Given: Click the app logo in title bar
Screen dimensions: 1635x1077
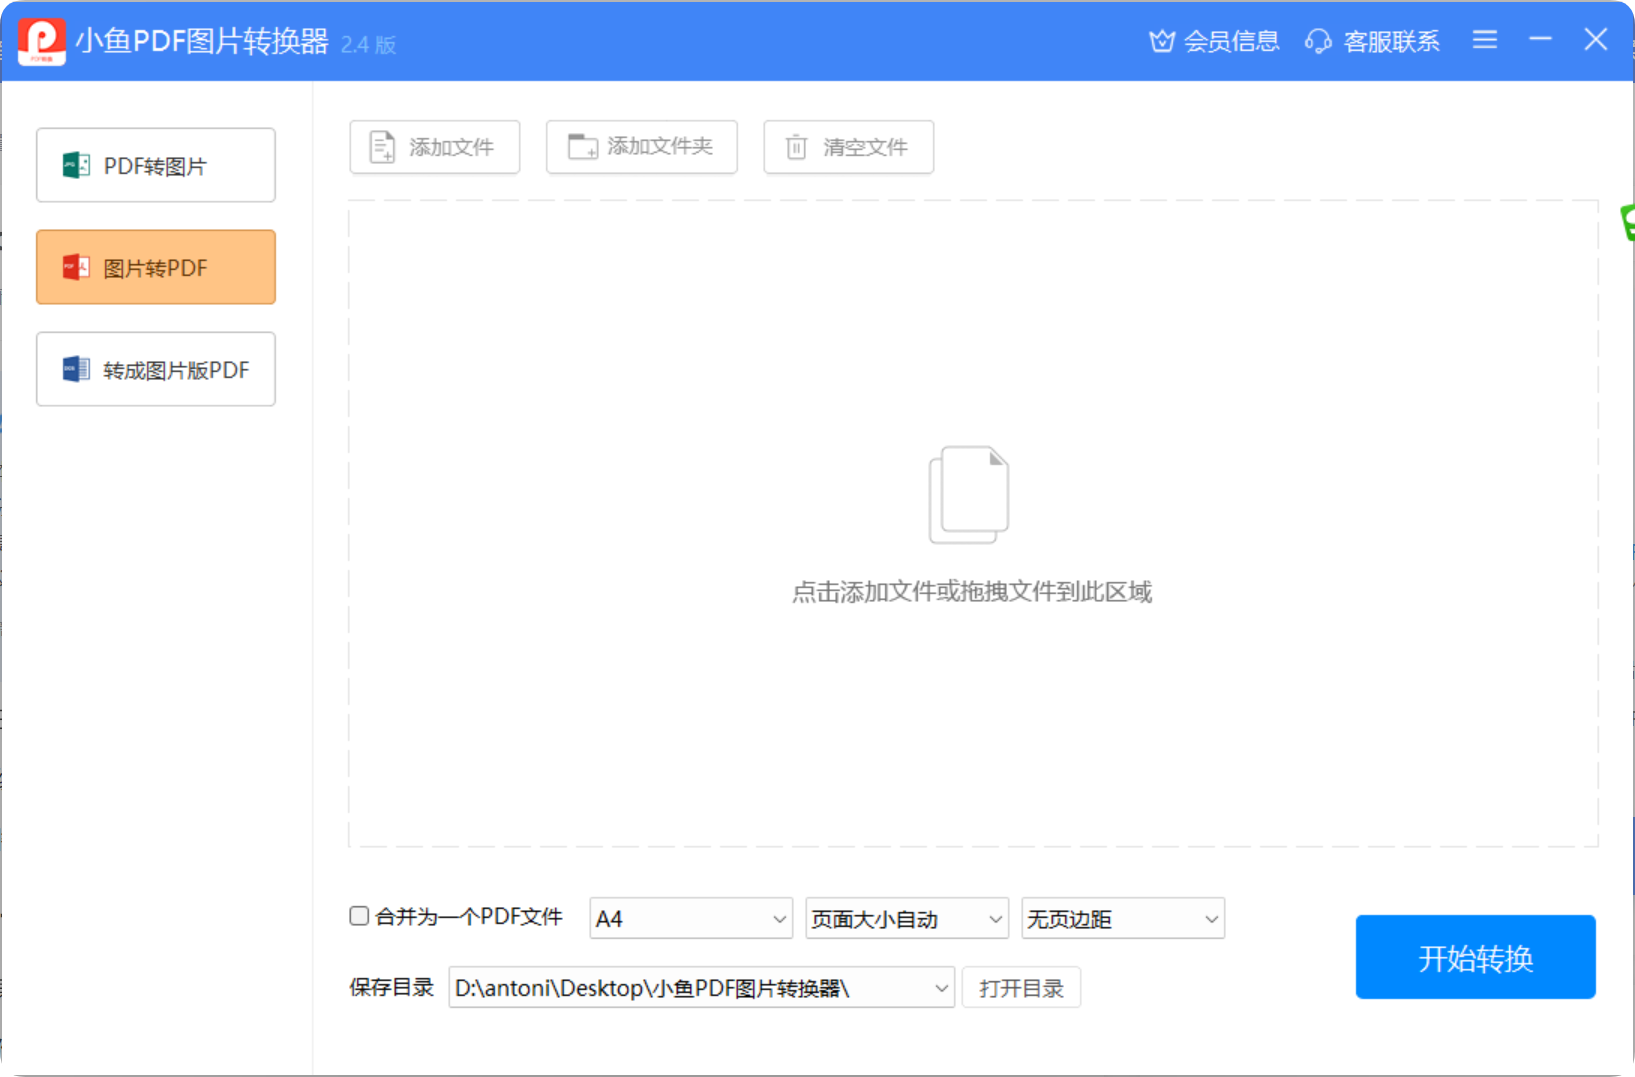Looking at the screenshot, I should [40, 40].
